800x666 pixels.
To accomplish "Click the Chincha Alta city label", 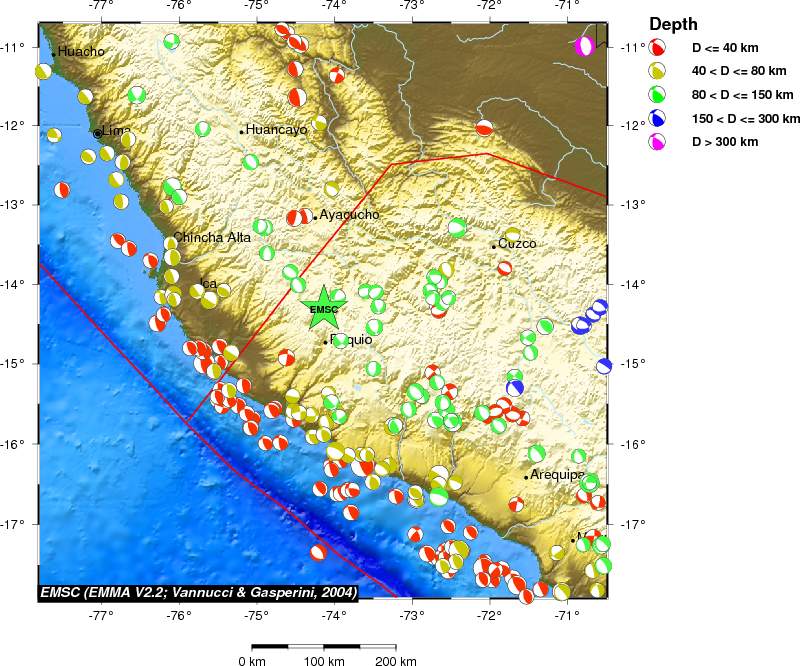I will tap(212, 238).
